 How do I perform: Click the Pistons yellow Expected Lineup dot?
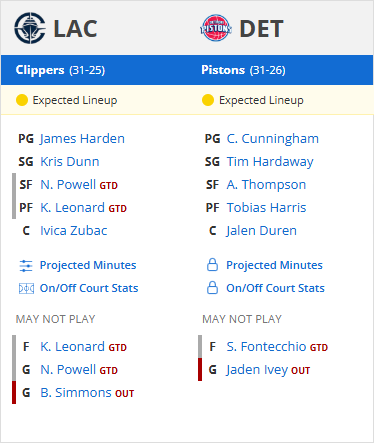[x=208, y=100]
